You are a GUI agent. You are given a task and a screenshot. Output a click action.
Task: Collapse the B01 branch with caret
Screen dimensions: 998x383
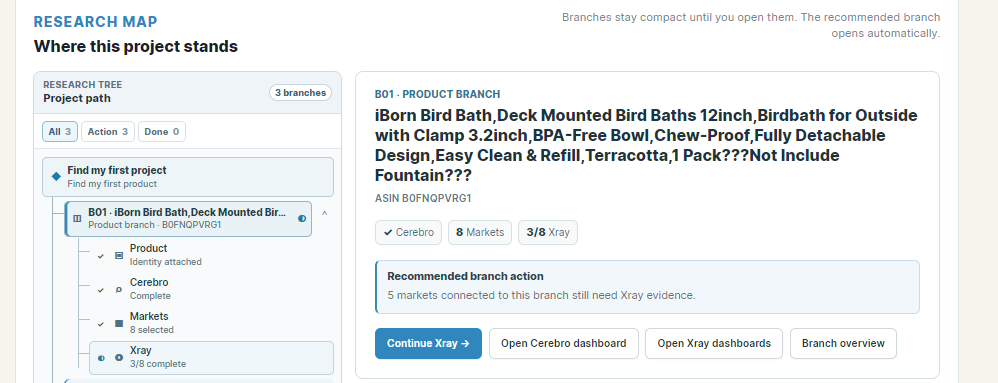(324, 214)
